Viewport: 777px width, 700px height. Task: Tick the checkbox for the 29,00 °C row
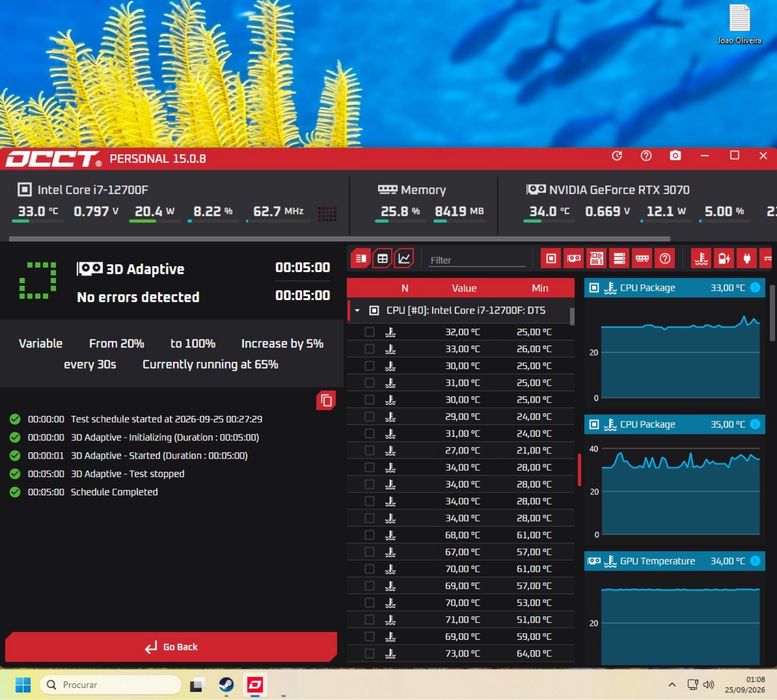tap(369, 417)
